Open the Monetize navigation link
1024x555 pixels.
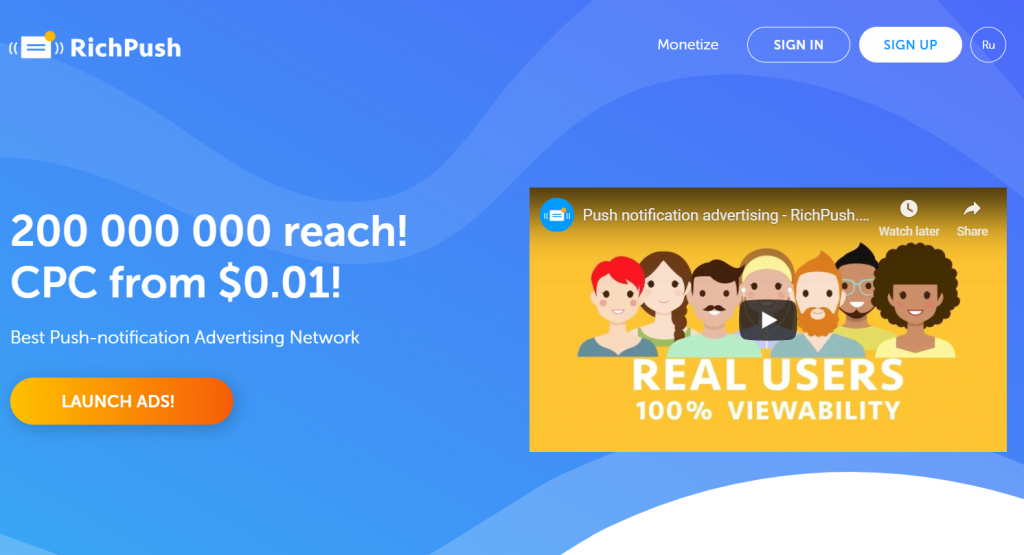point(688,44)
